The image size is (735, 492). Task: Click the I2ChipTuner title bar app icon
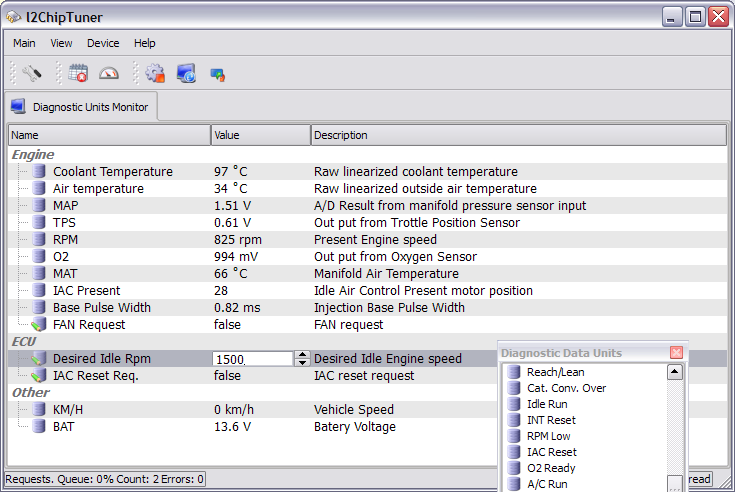(x=14, y=17)
